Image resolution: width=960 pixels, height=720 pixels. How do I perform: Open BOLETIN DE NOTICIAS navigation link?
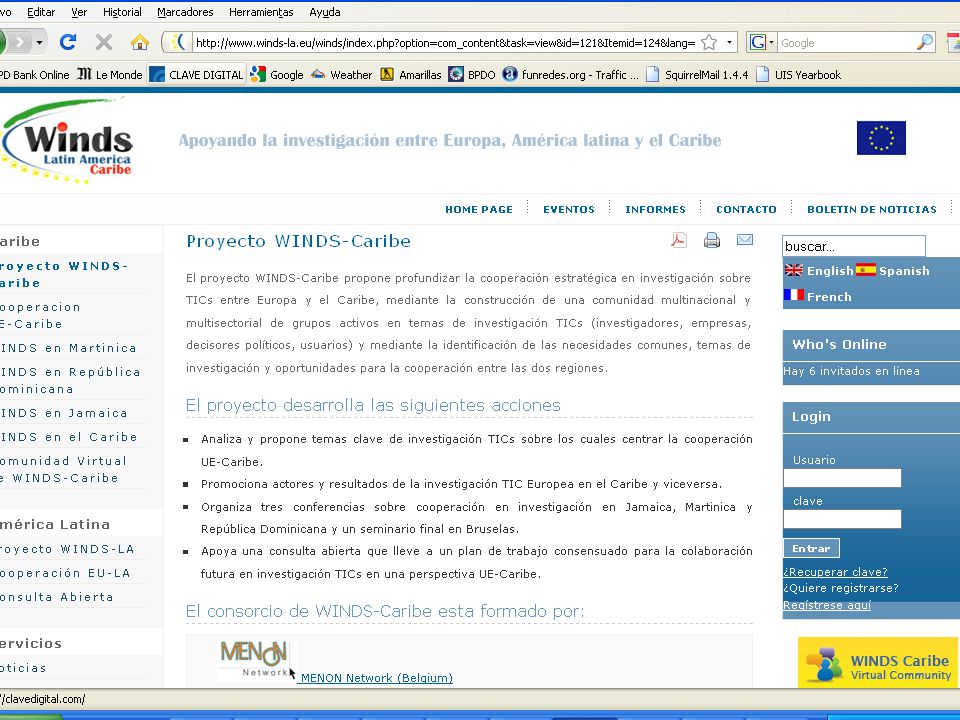click(x=872, y=209)
